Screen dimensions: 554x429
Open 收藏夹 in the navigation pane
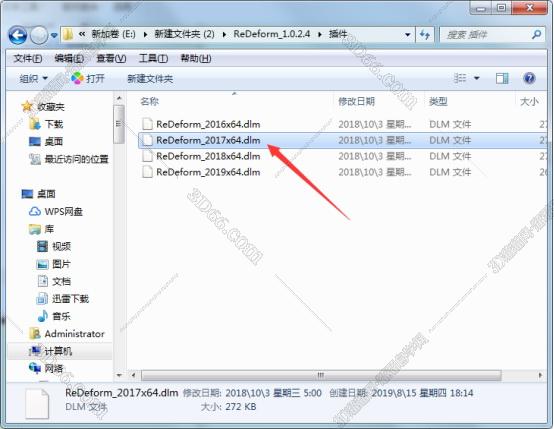pyautogui.click(x=51, y=106)
